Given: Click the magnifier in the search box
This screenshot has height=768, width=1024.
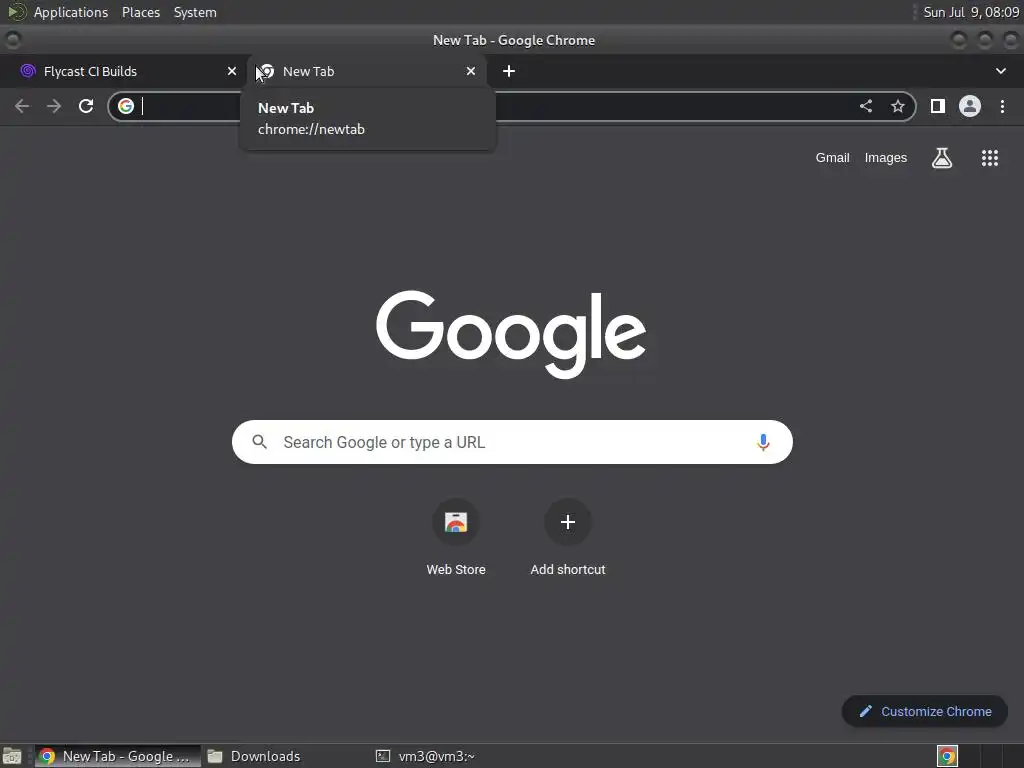Looking at the screenshot, I should (x=259, y=442).
